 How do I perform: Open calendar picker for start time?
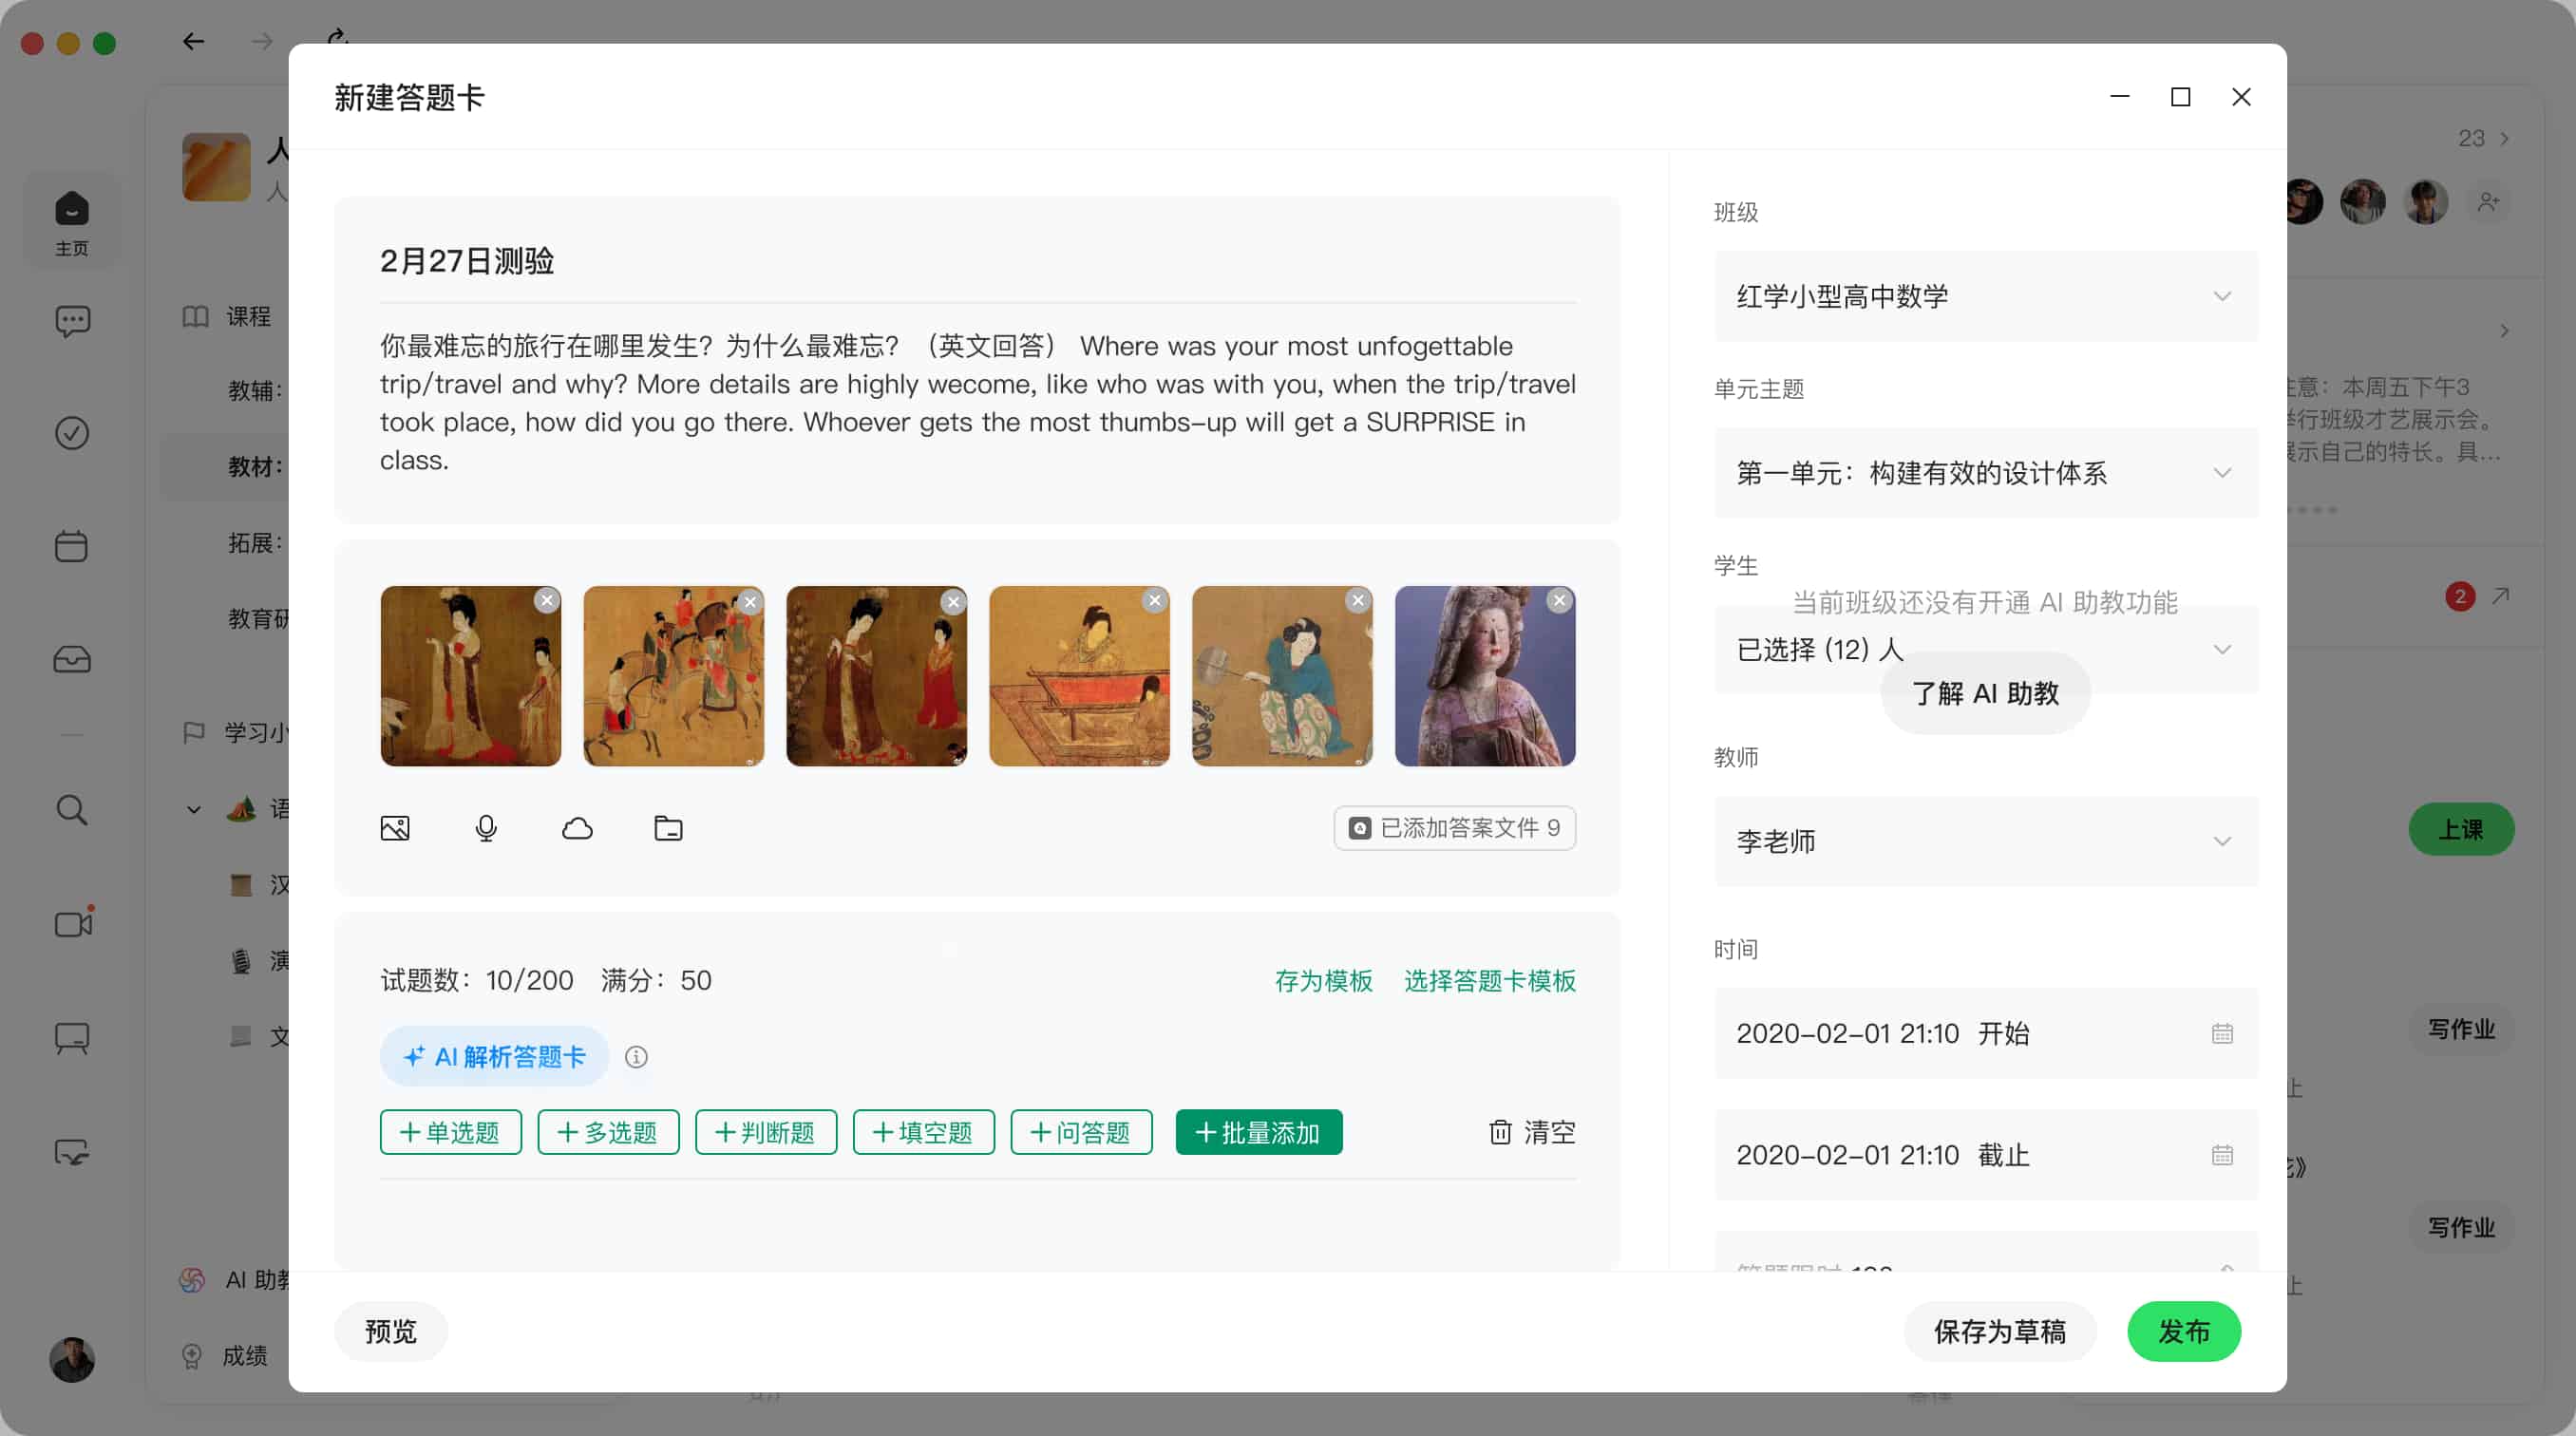click(x=2222, y=1033)
